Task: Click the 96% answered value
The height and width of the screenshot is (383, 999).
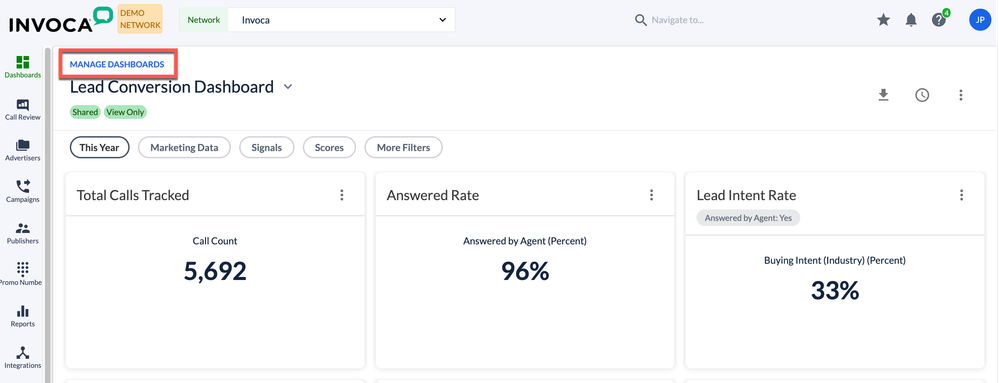Action: click(525, 271)
